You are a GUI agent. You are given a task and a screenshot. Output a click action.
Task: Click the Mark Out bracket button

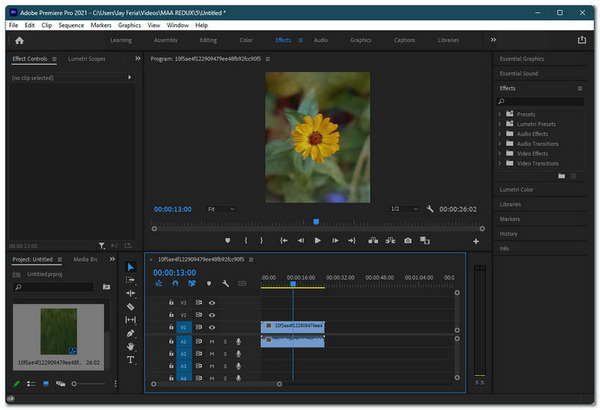pyautogui.click(x=261, y=240)
